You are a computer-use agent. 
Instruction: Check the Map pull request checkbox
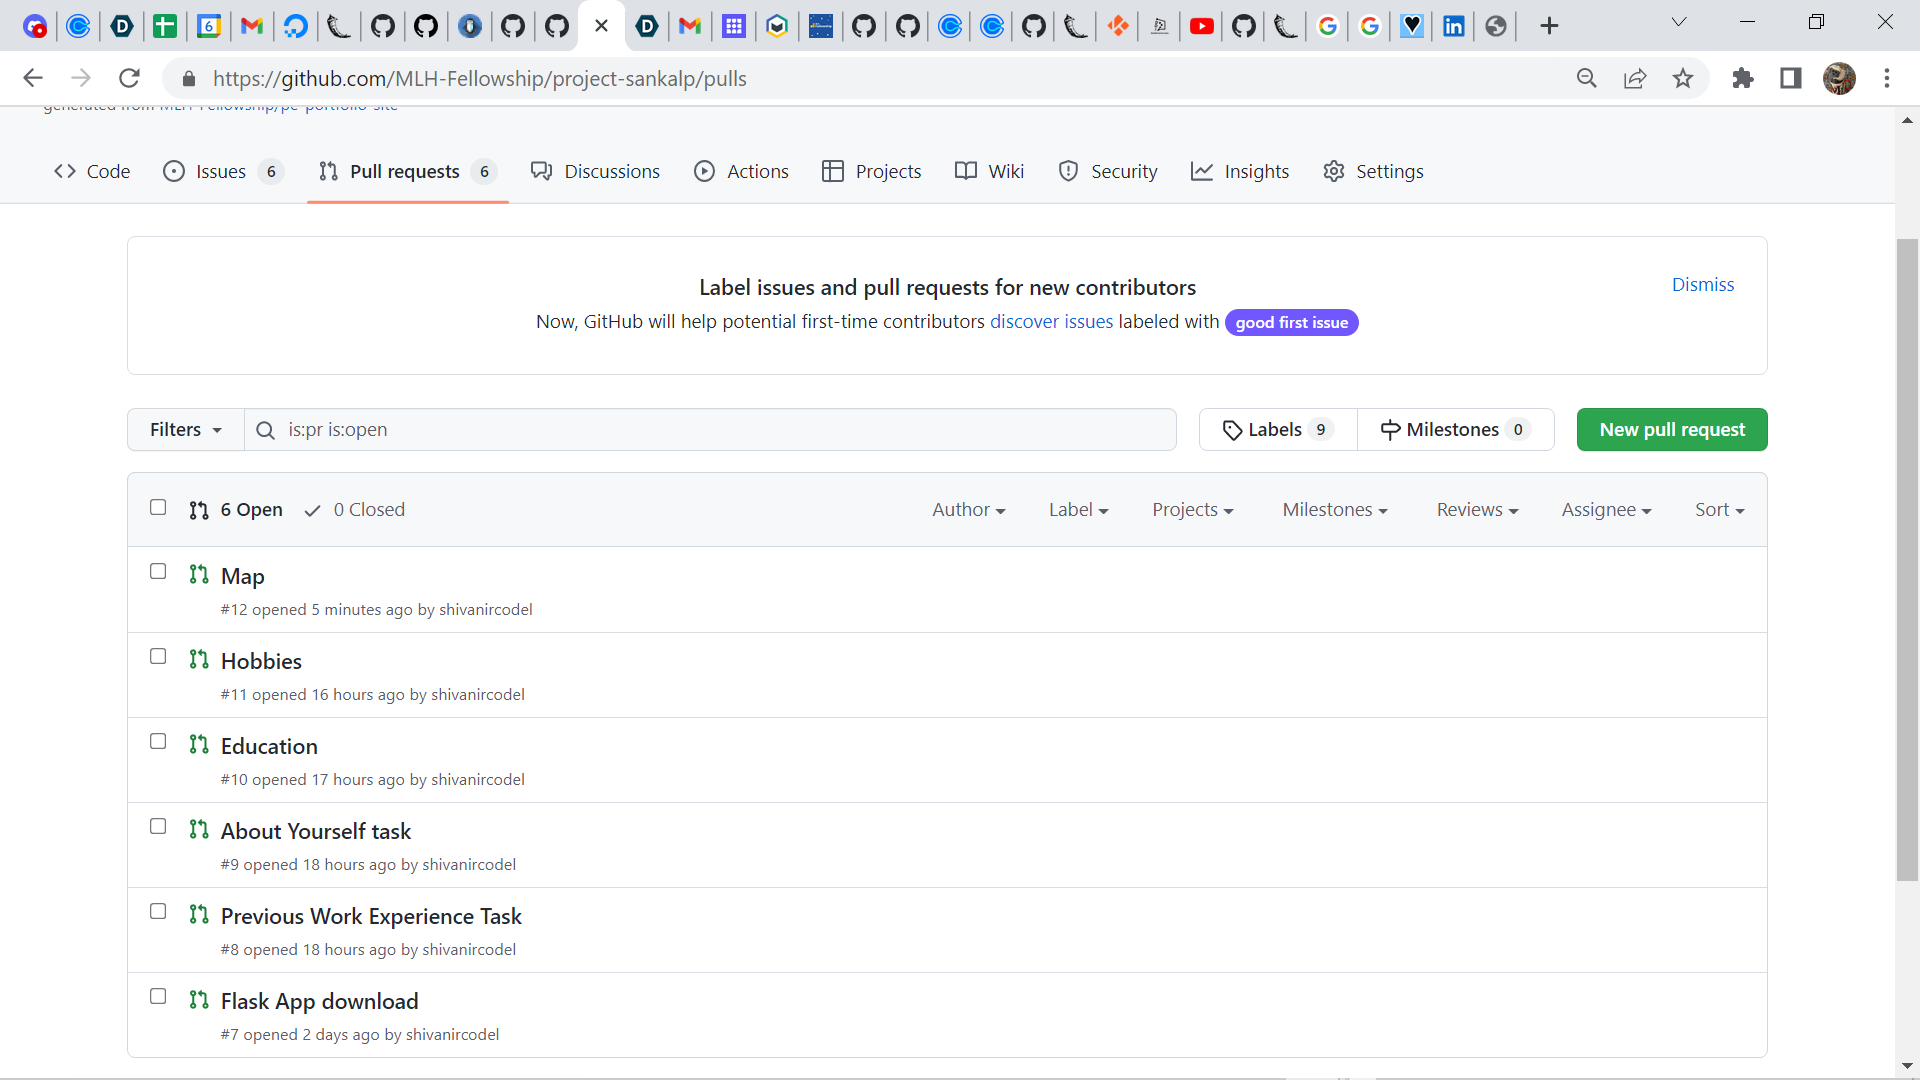[x=158, y=571]
